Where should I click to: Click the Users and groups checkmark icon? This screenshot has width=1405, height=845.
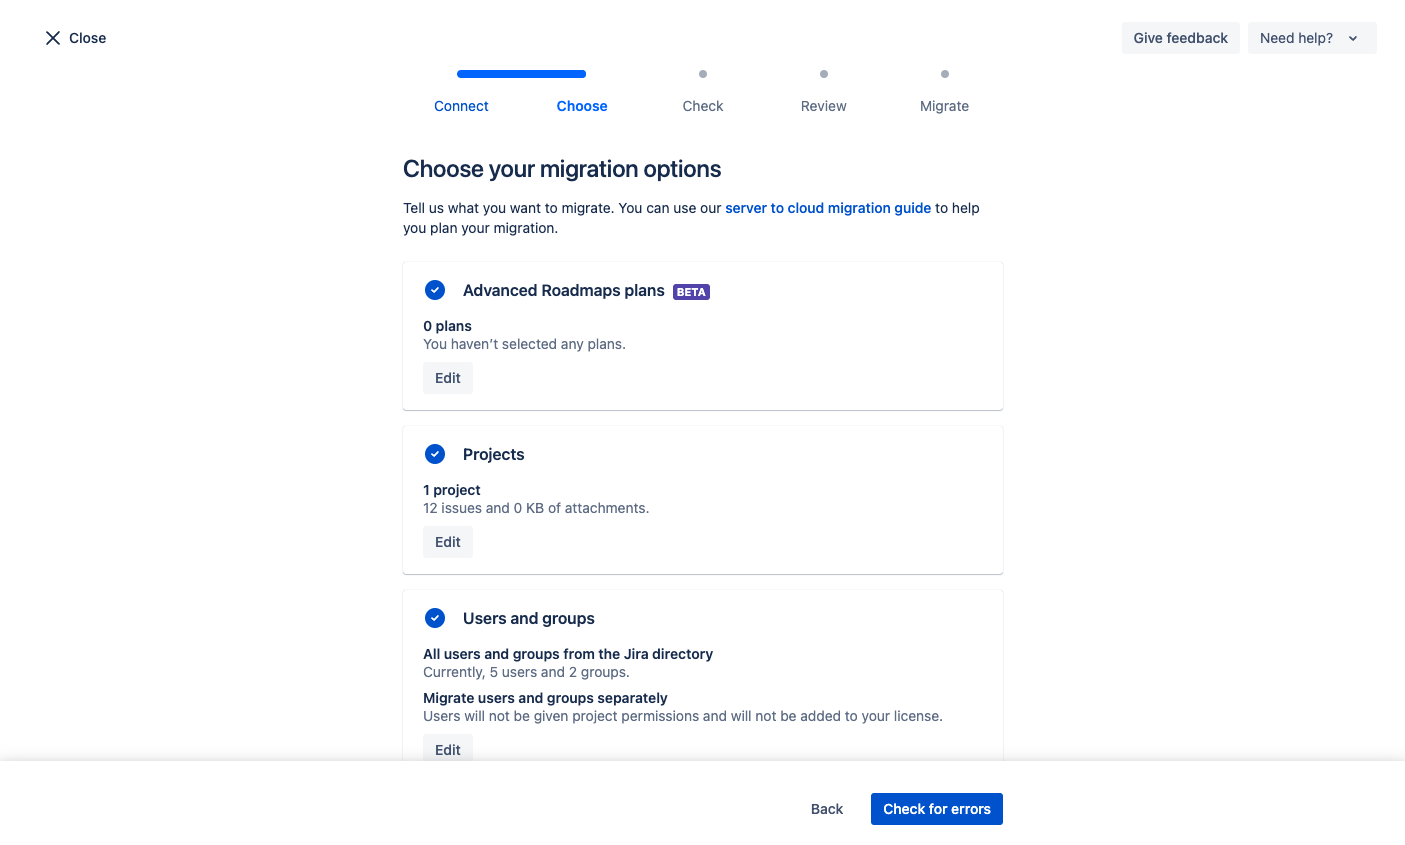coord(435,618)
